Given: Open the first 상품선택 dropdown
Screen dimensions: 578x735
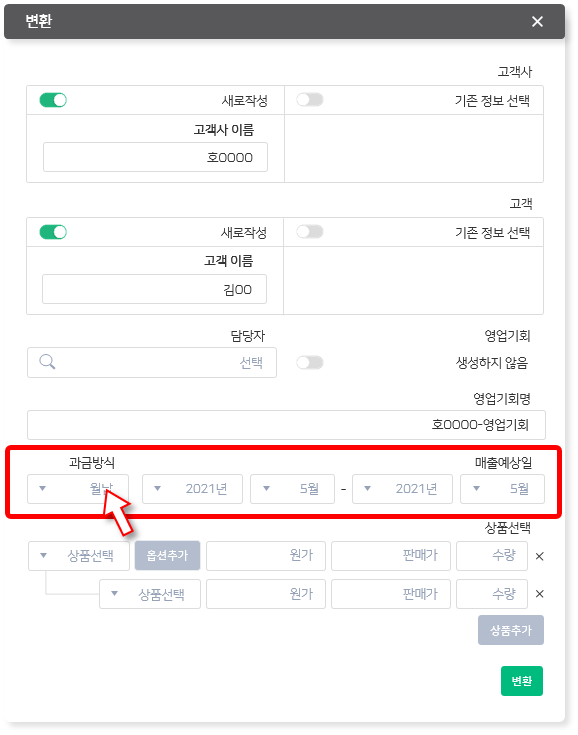Looking at the screenshot, I should [79, 556].
